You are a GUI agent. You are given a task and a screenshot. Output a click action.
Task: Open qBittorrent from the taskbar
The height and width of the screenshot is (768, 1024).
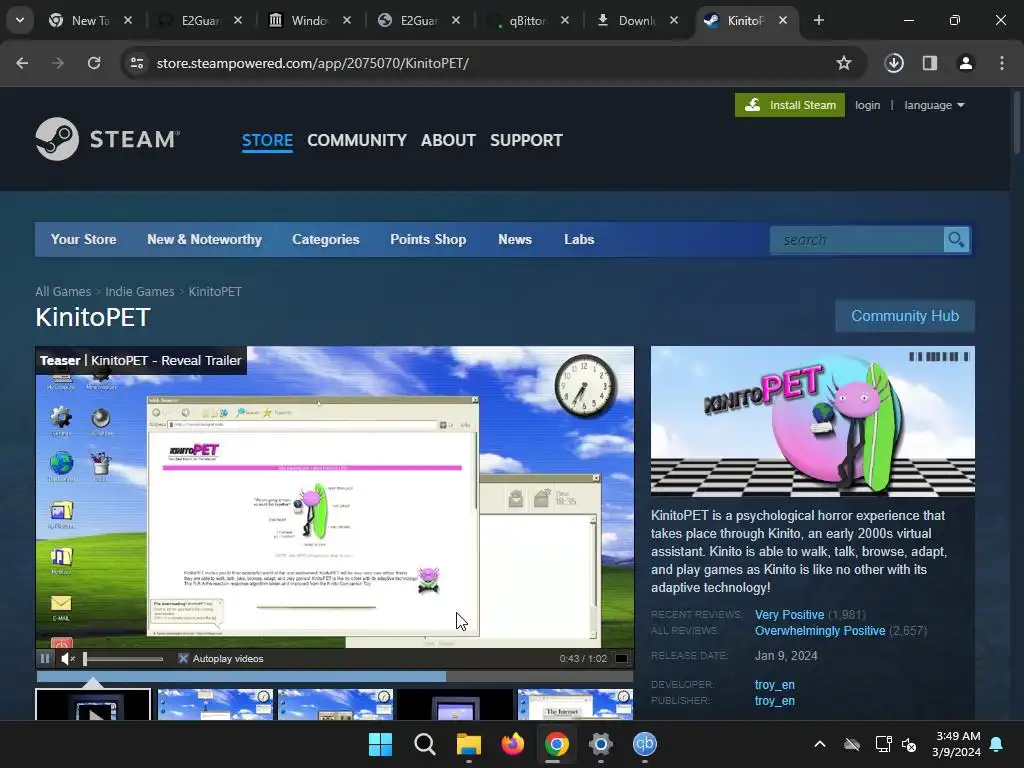pyautogui.click(x=645, y=744)
